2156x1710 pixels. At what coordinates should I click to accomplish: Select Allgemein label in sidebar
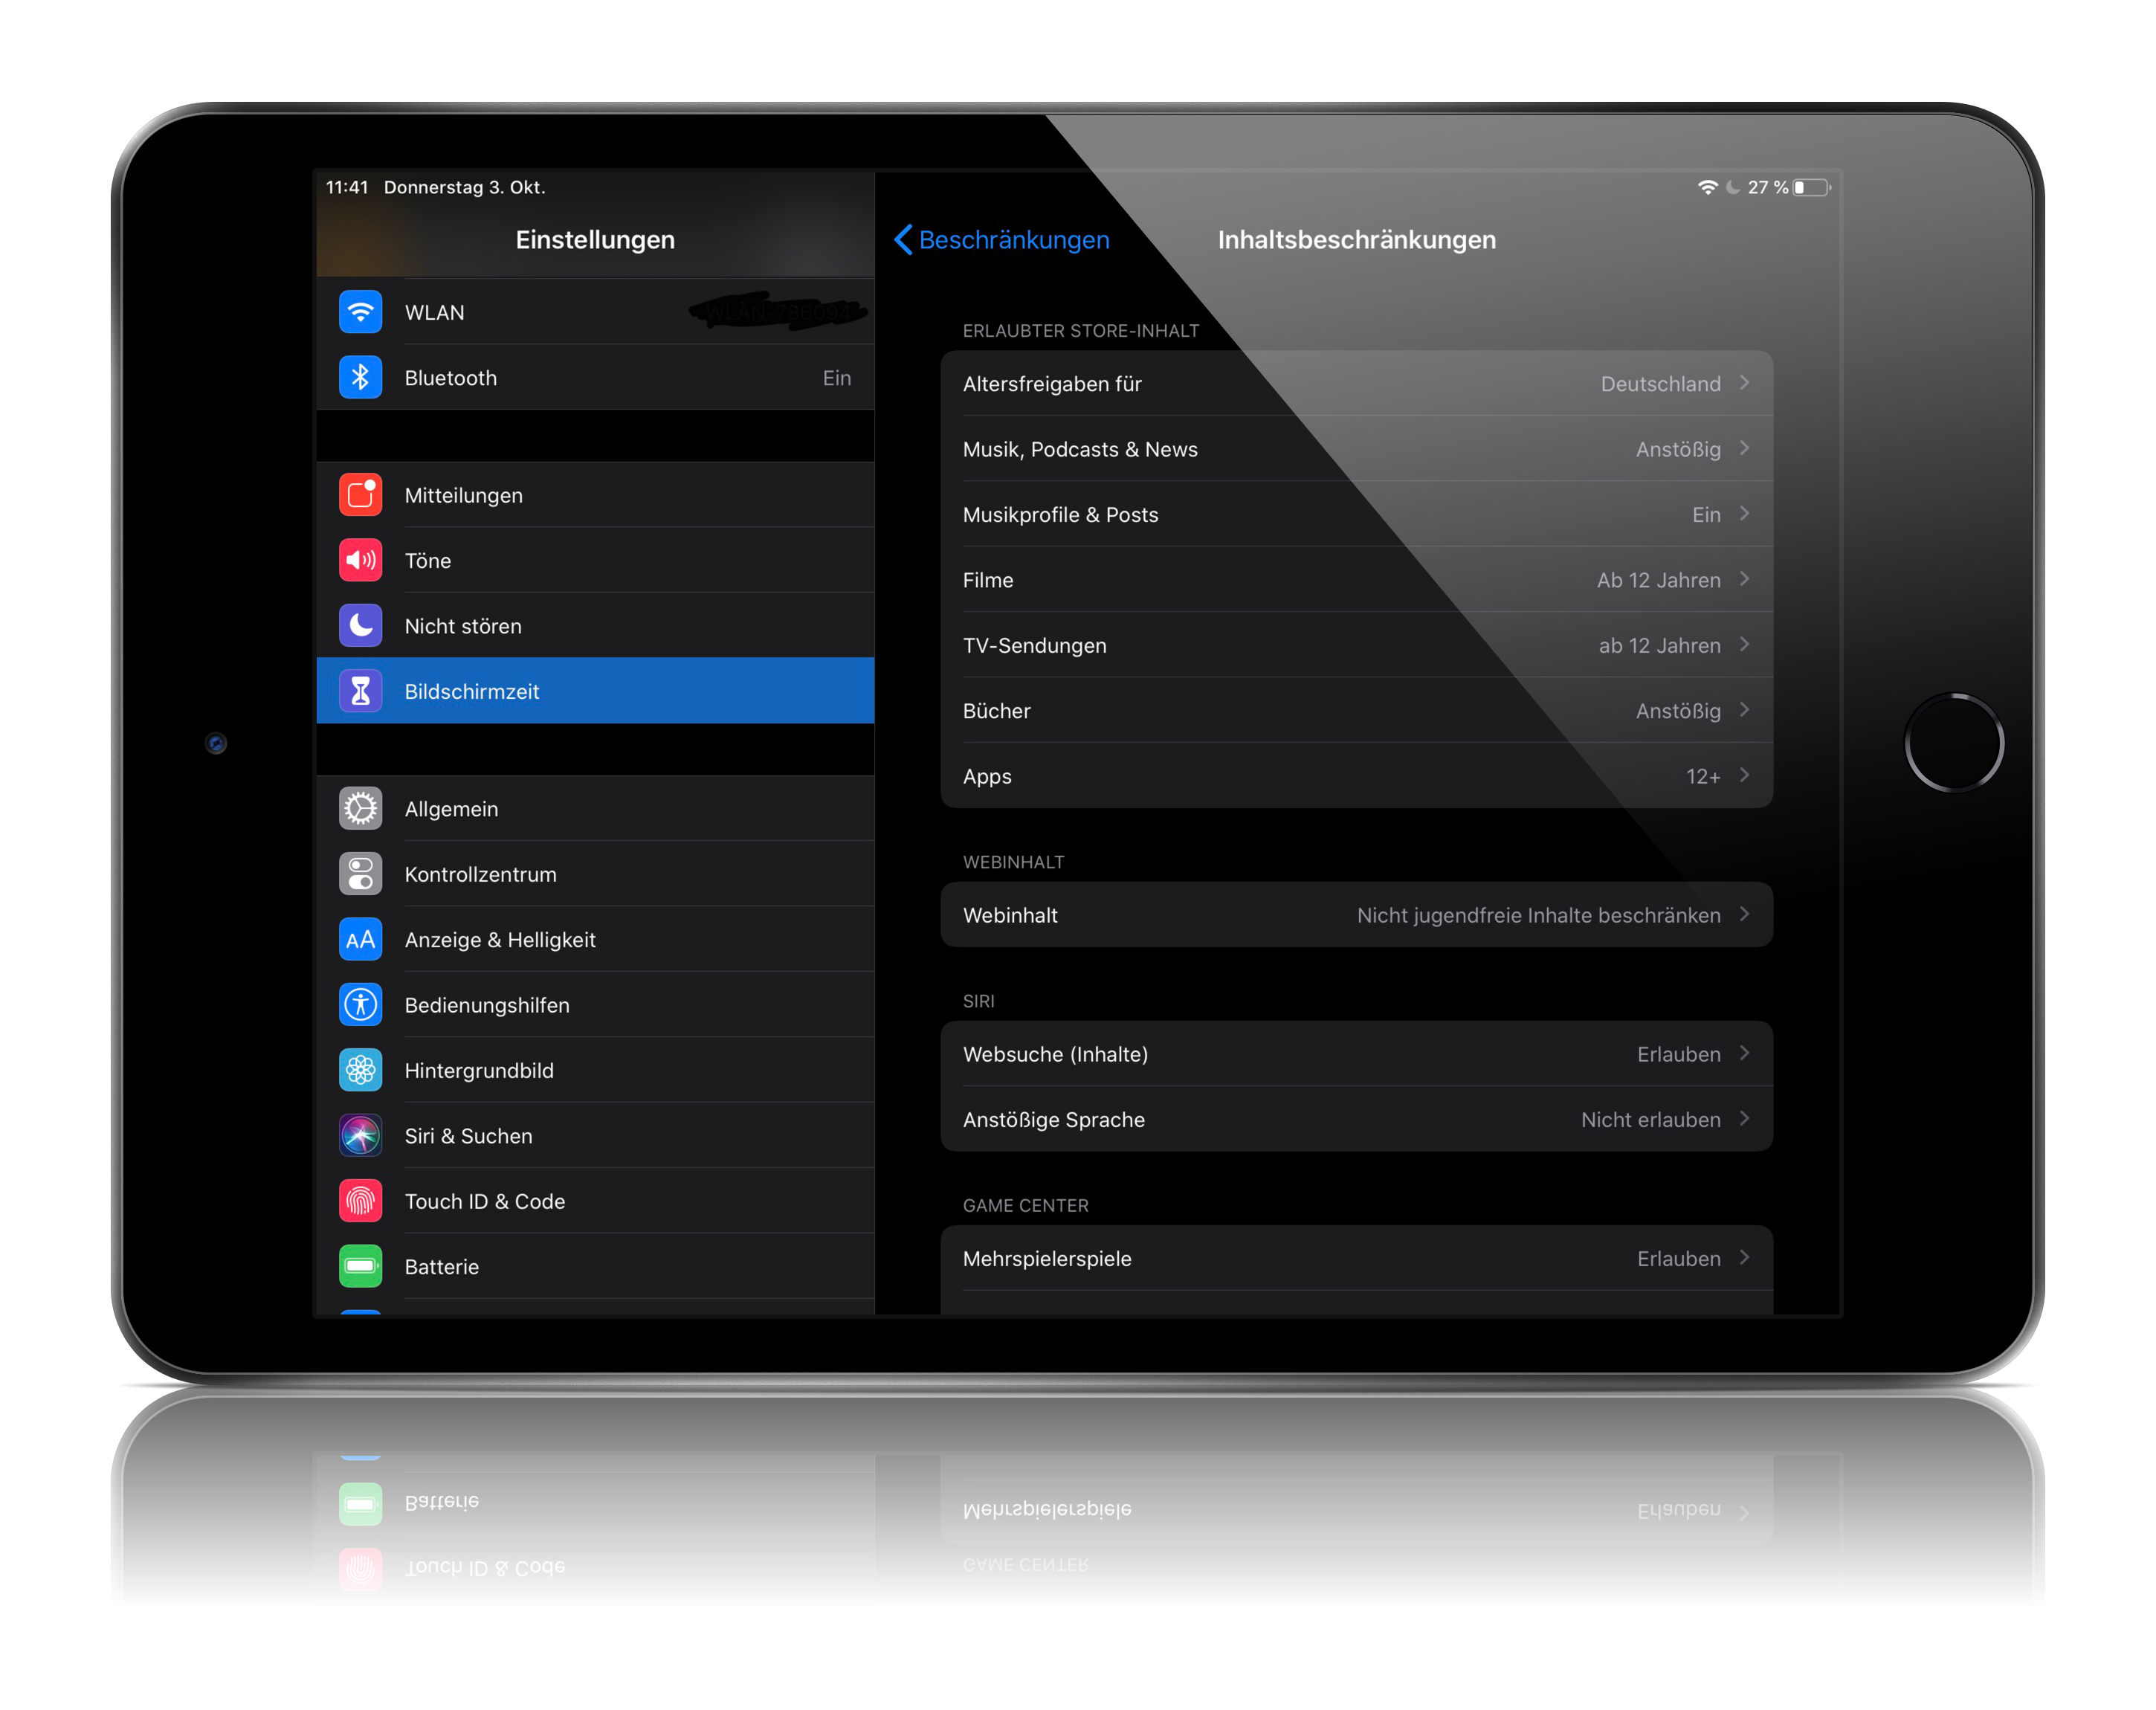[x=451, y=809]
